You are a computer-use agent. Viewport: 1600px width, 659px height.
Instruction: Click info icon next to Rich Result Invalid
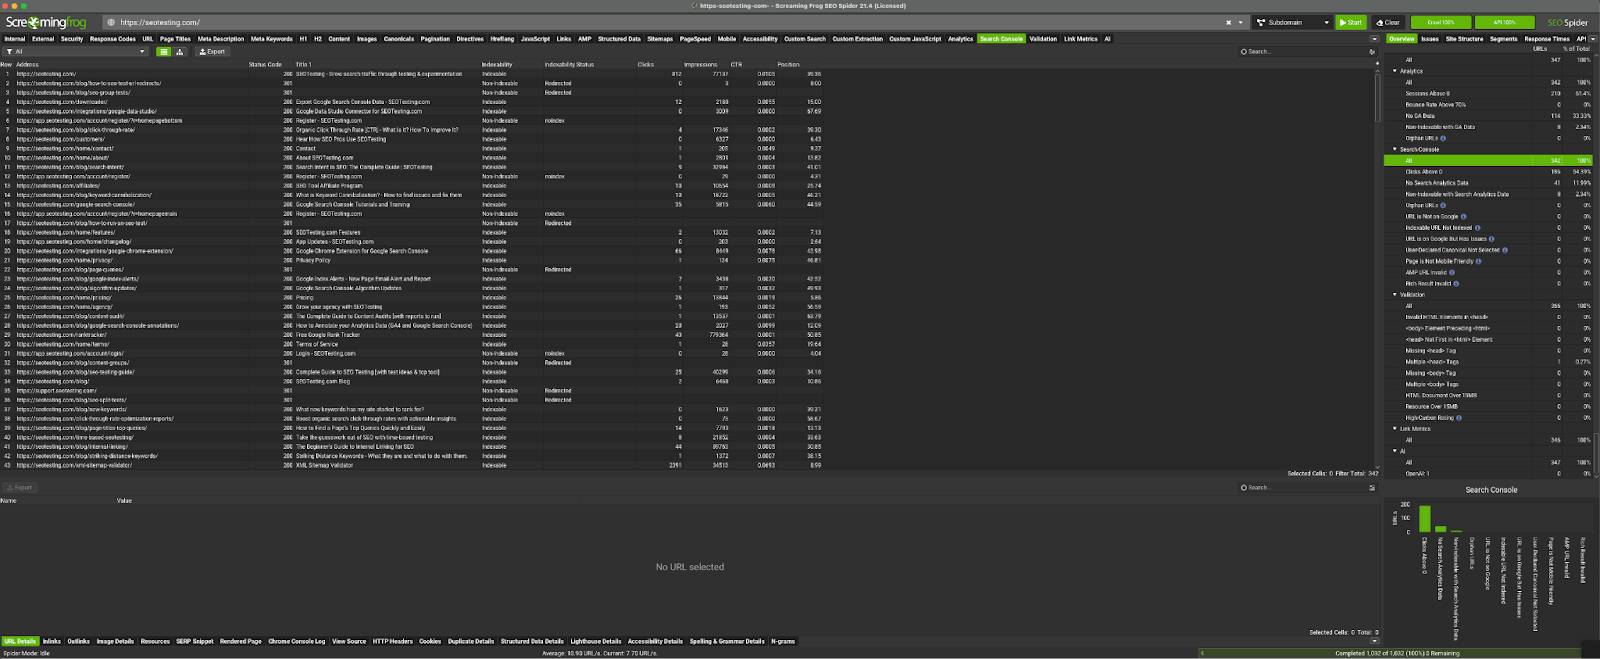click(1457, 284)
